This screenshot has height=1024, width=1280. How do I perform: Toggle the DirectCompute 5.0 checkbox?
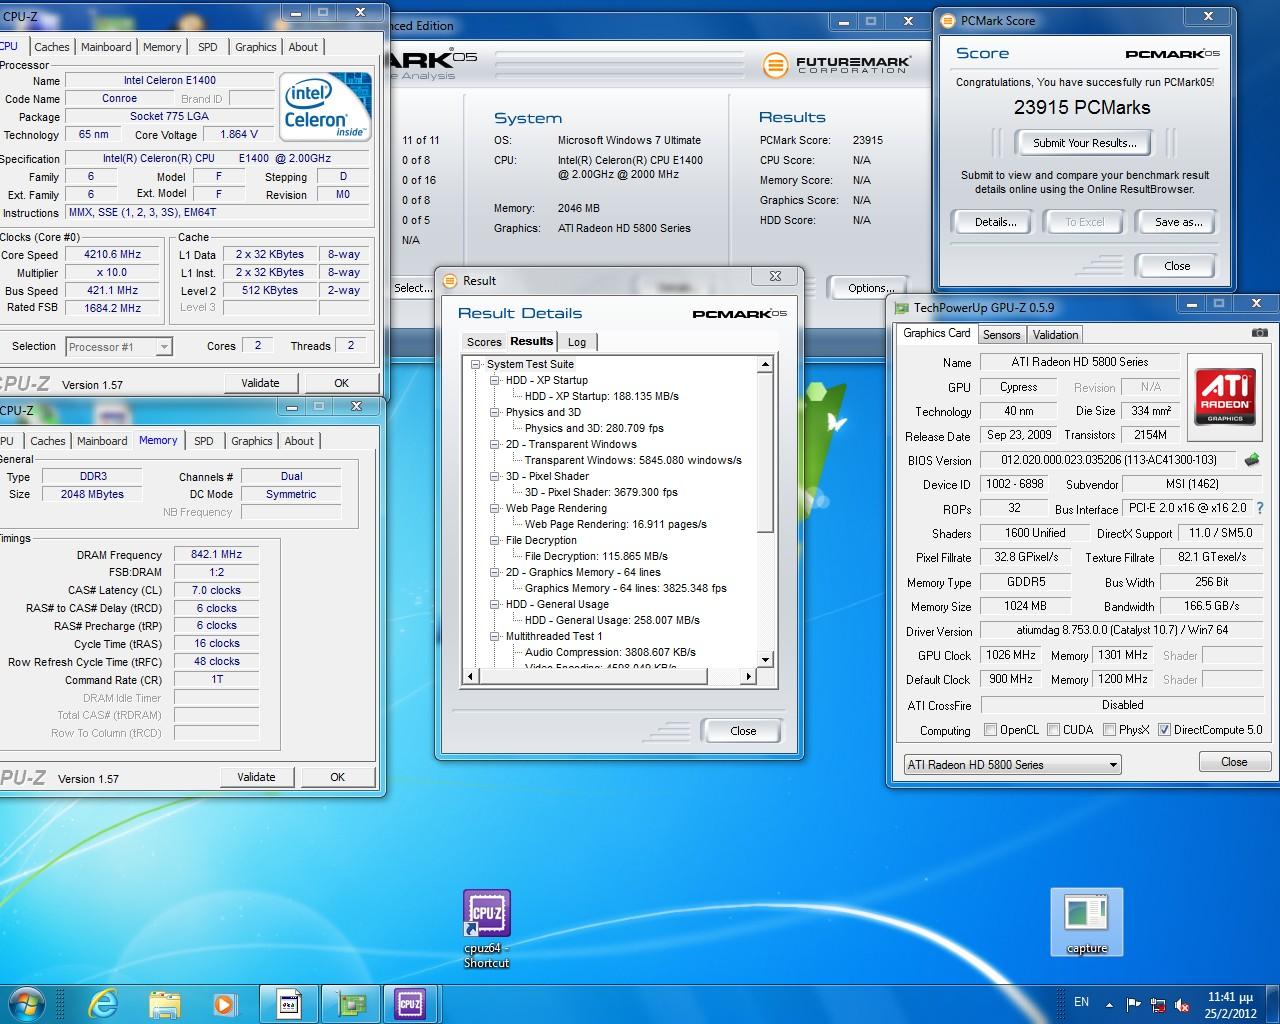(x=1164, y=730)
